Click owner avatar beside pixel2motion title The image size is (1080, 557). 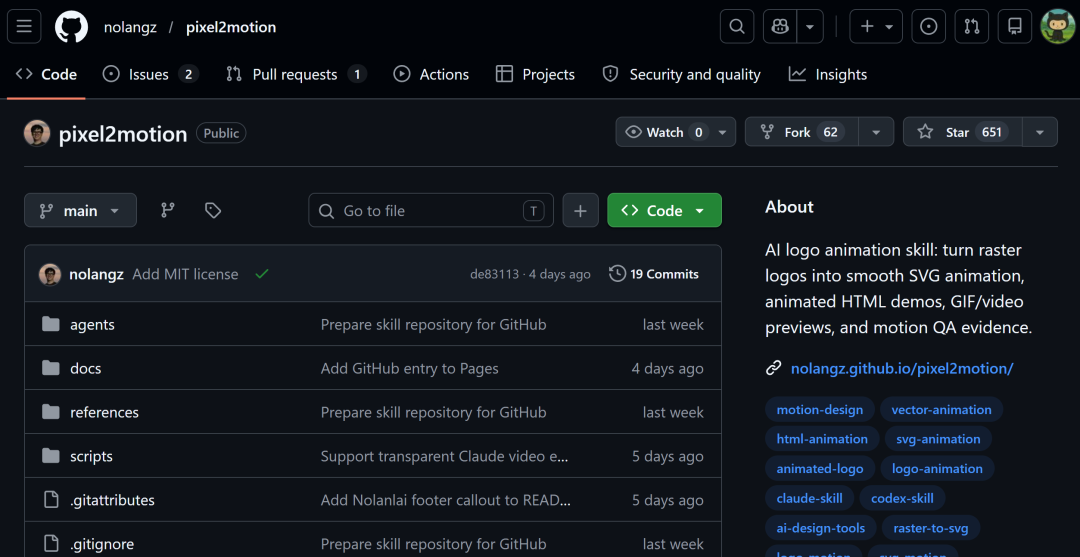tap(37, 133)
